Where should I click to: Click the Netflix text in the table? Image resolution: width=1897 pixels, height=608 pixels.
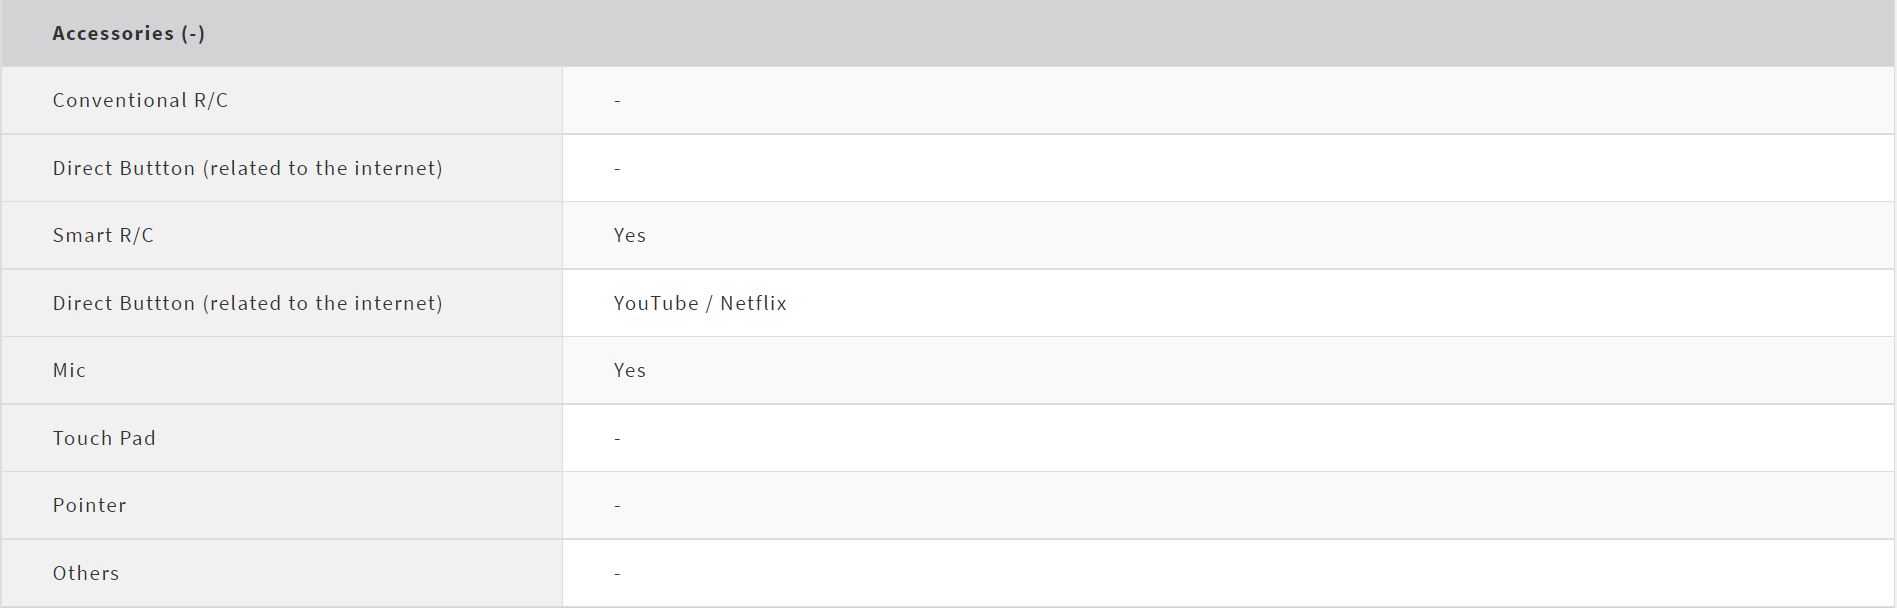[753, 303]
